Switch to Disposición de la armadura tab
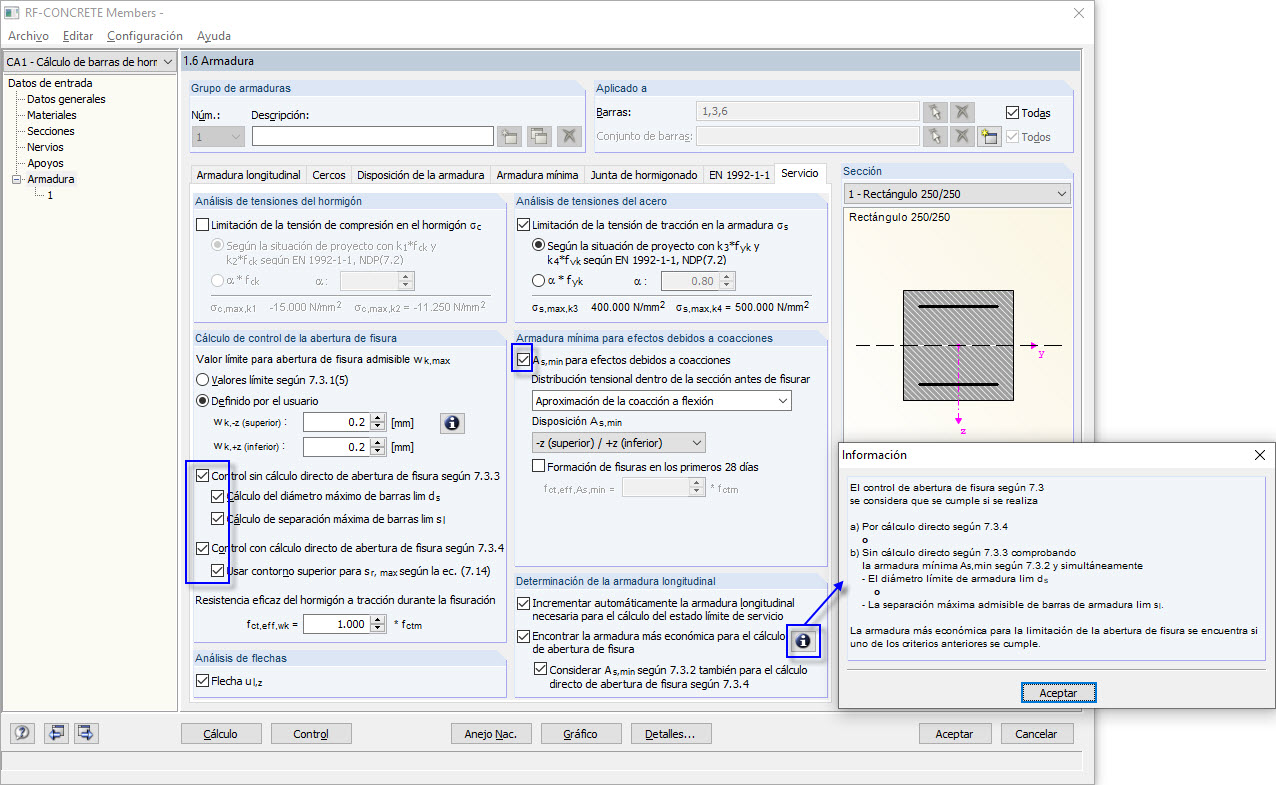The height and width of the screenshot is (785, 1276). pos(421,174)
